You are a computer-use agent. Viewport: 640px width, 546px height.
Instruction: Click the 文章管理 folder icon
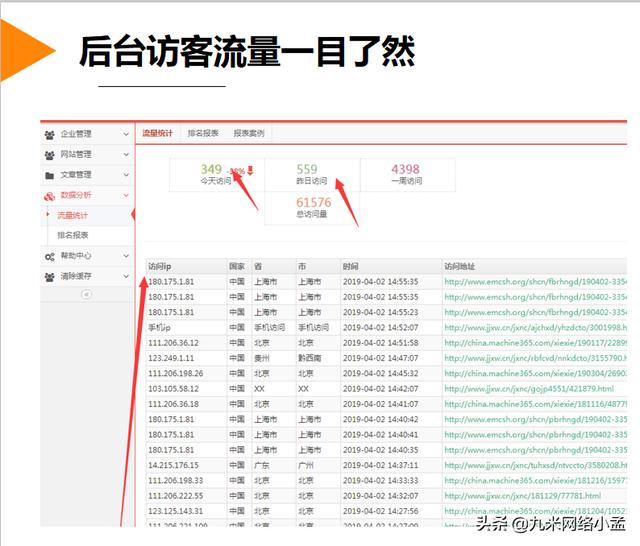pos(49,175)
